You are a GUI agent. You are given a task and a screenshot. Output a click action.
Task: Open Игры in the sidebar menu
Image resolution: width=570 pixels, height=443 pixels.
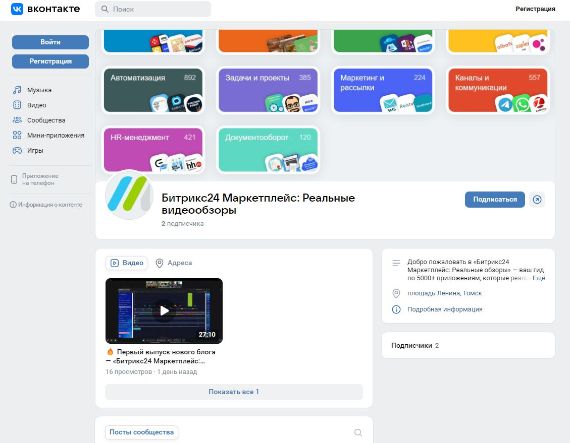click(x=35, y=150)
